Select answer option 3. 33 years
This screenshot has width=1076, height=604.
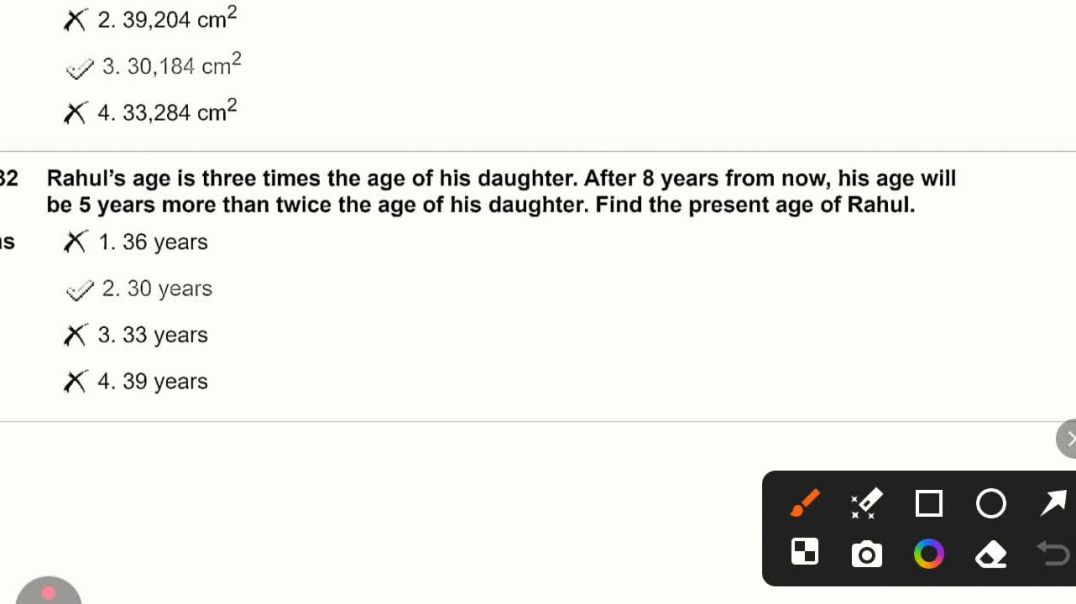pyautogui.click(x=152, y=335)
